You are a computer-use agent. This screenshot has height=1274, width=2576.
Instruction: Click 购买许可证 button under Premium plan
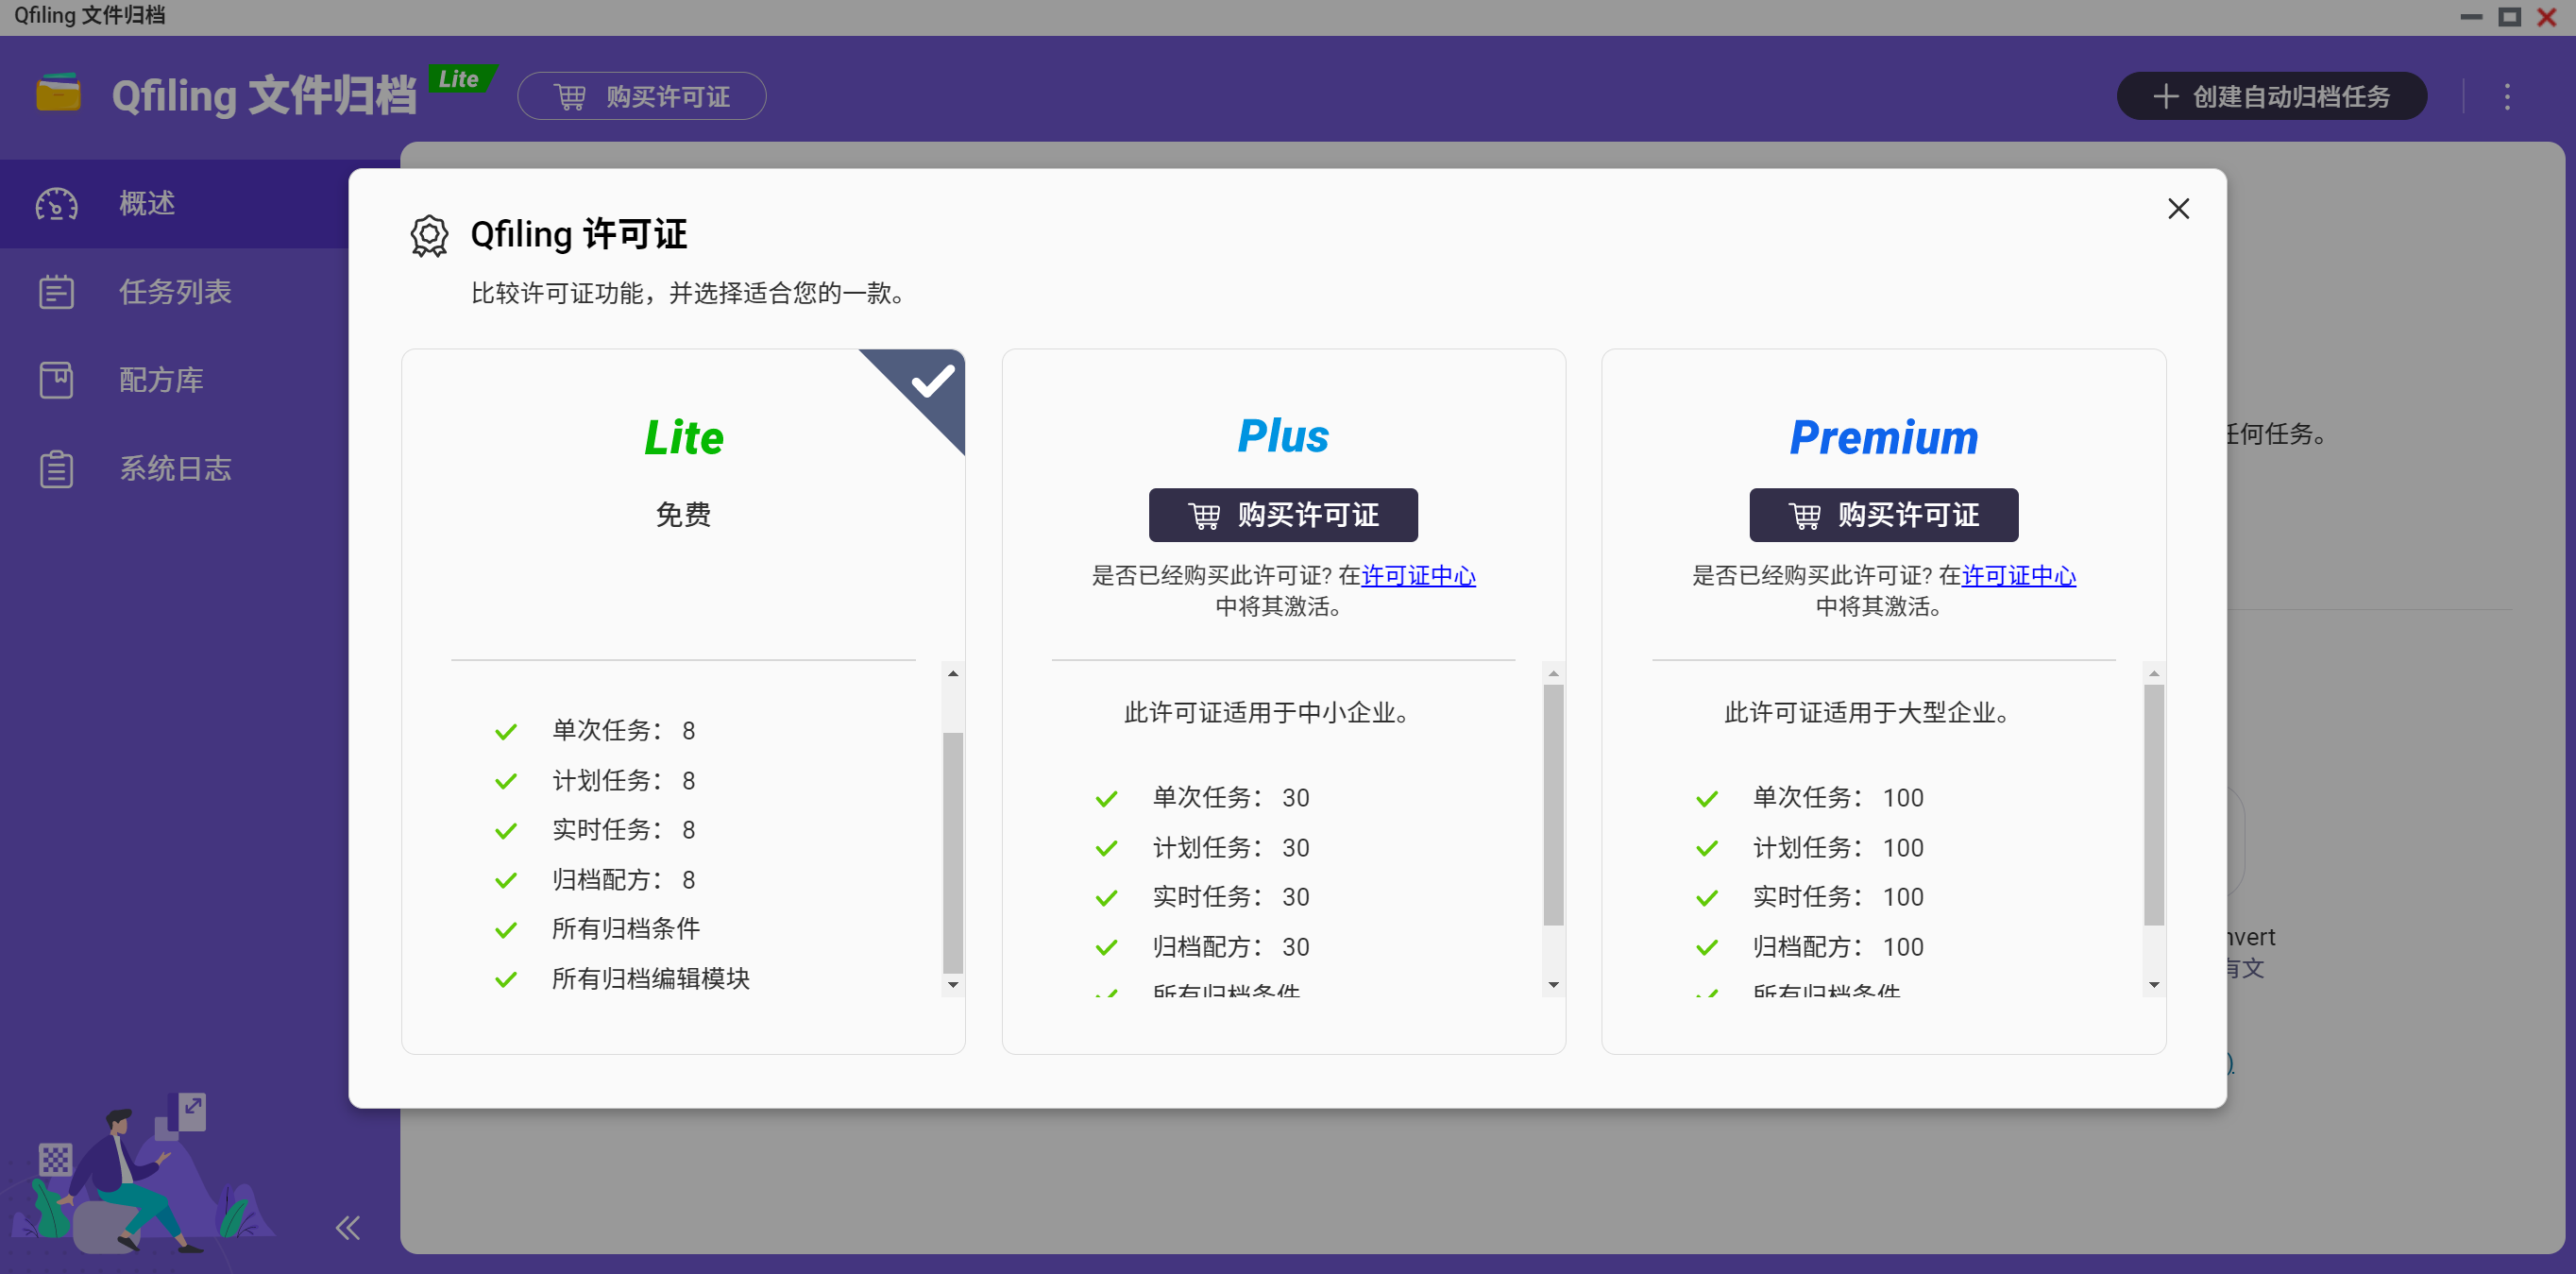click(x=1882, y=515)
